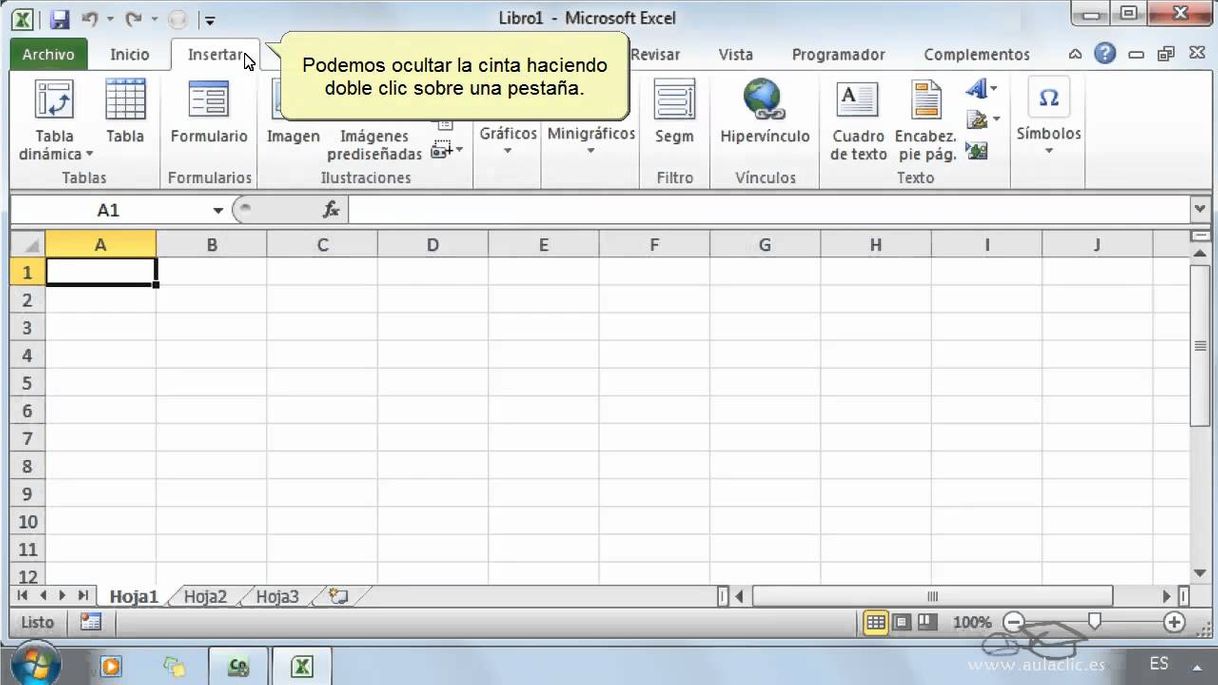Open the Minigráficos dropdown
Screen dimensions: 1218x685
pos(590,140)
